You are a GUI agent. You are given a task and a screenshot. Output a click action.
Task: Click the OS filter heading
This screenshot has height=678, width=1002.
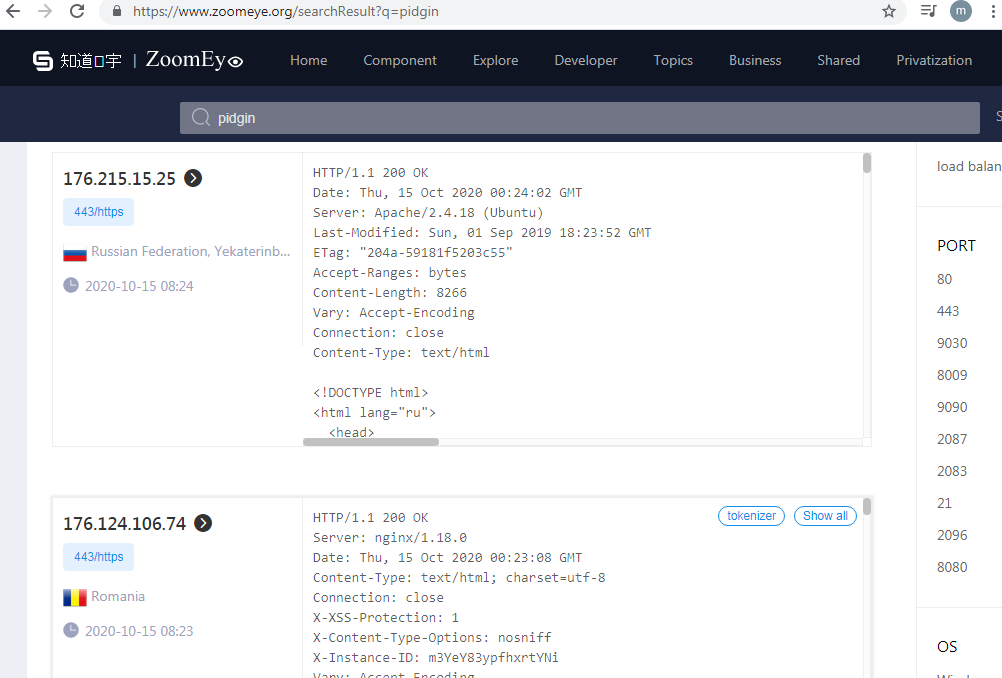[x=947, y=647]
